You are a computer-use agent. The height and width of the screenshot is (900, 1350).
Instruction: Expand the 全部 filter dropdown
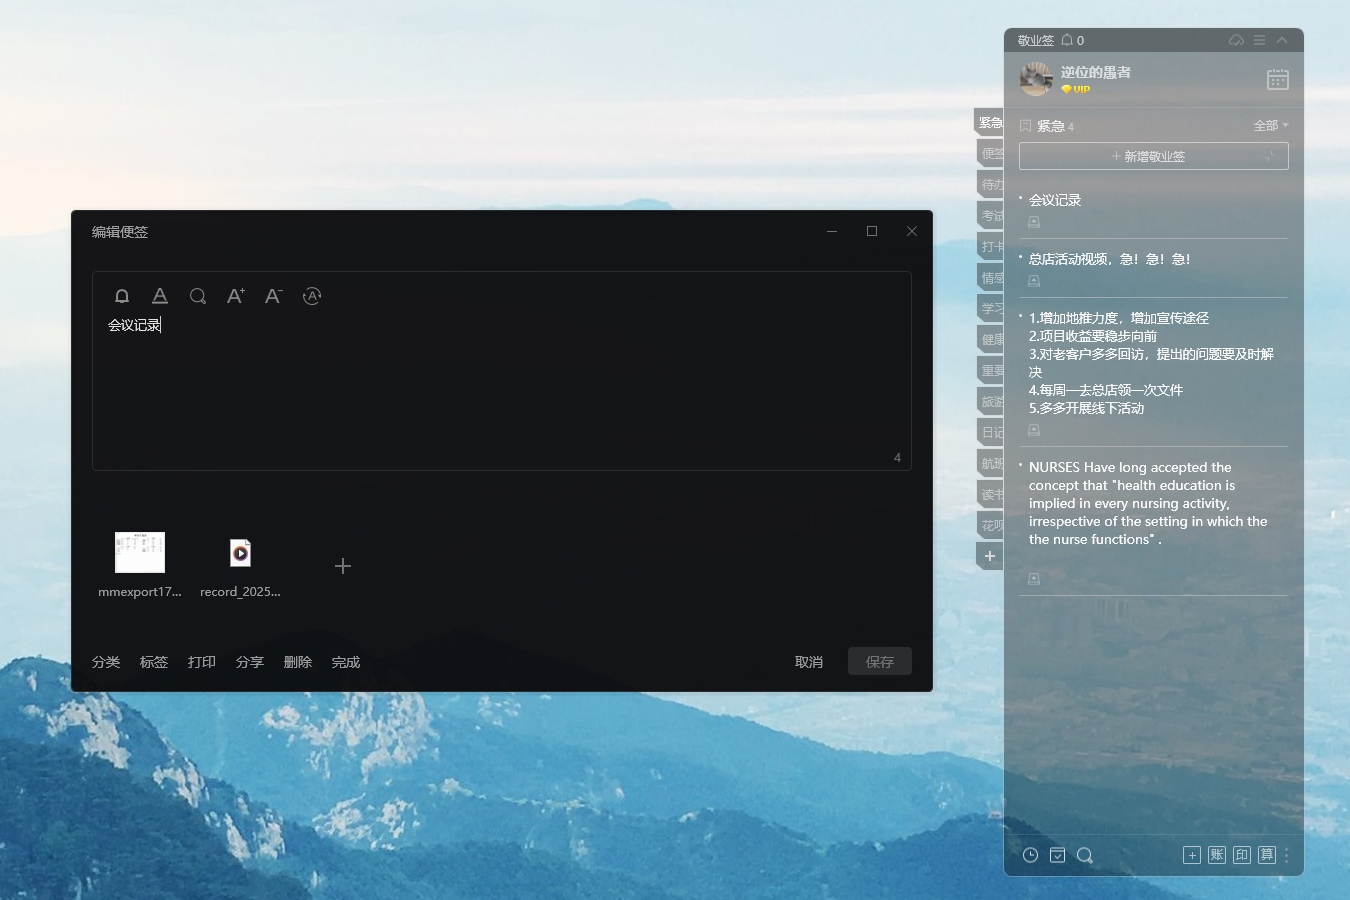click(x=1271, y=126)
